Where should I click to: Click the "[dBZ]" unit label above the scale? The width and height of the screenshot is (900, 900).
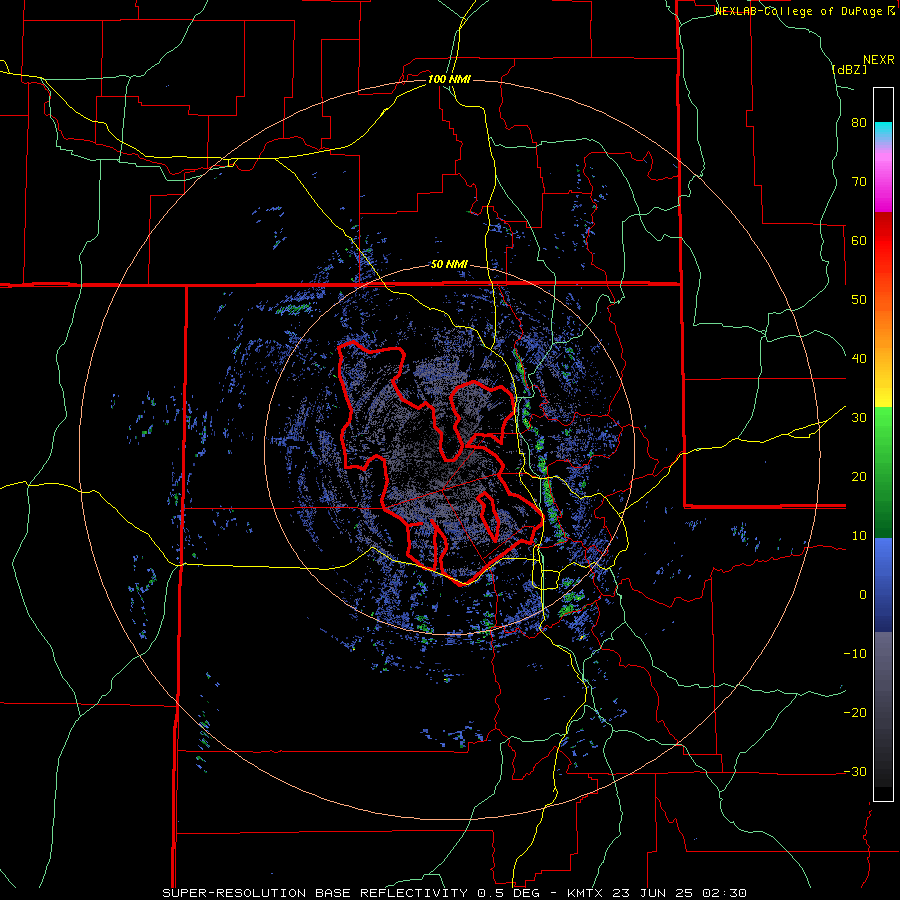pyautogui.click(x=849, y=69)
